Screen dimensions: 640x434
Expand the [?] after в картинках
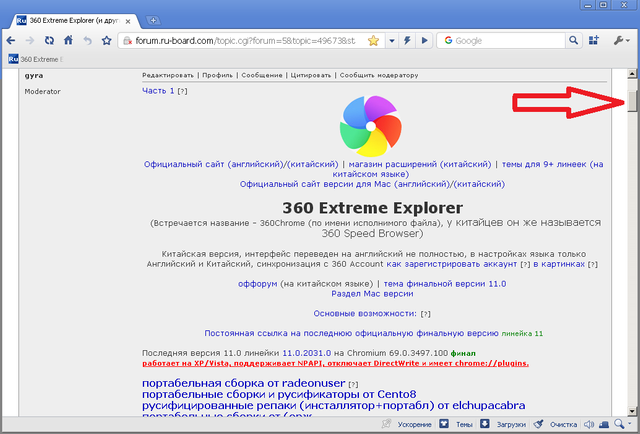(x=593, y=265)
